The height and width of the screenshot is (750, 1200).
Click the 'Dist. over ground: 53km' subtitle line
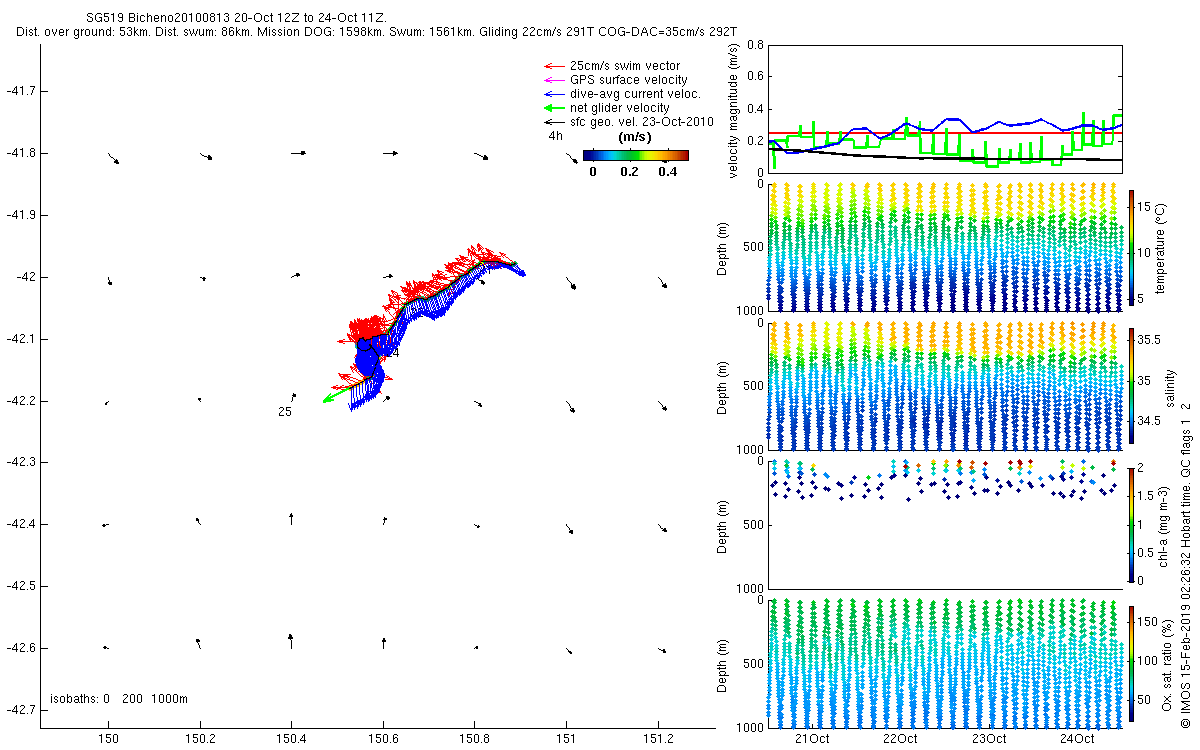click(377, 32)
